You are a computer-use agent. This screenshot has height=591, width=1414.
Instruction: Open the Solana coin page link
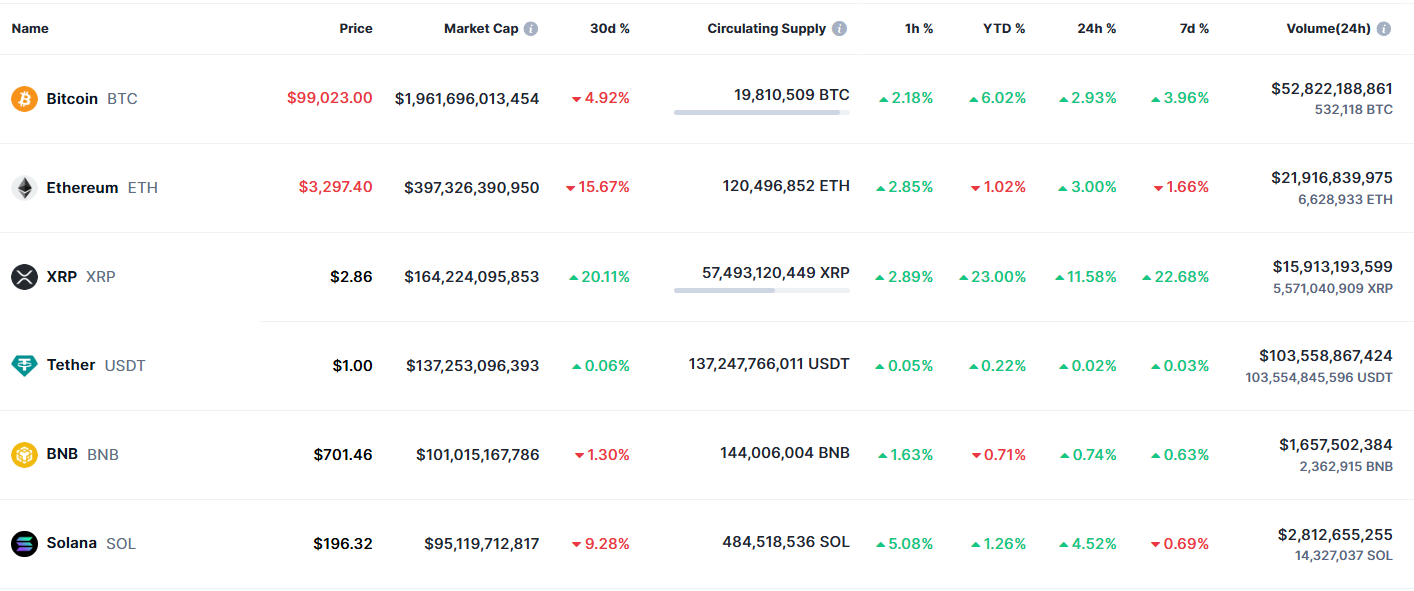click(70, 543)
